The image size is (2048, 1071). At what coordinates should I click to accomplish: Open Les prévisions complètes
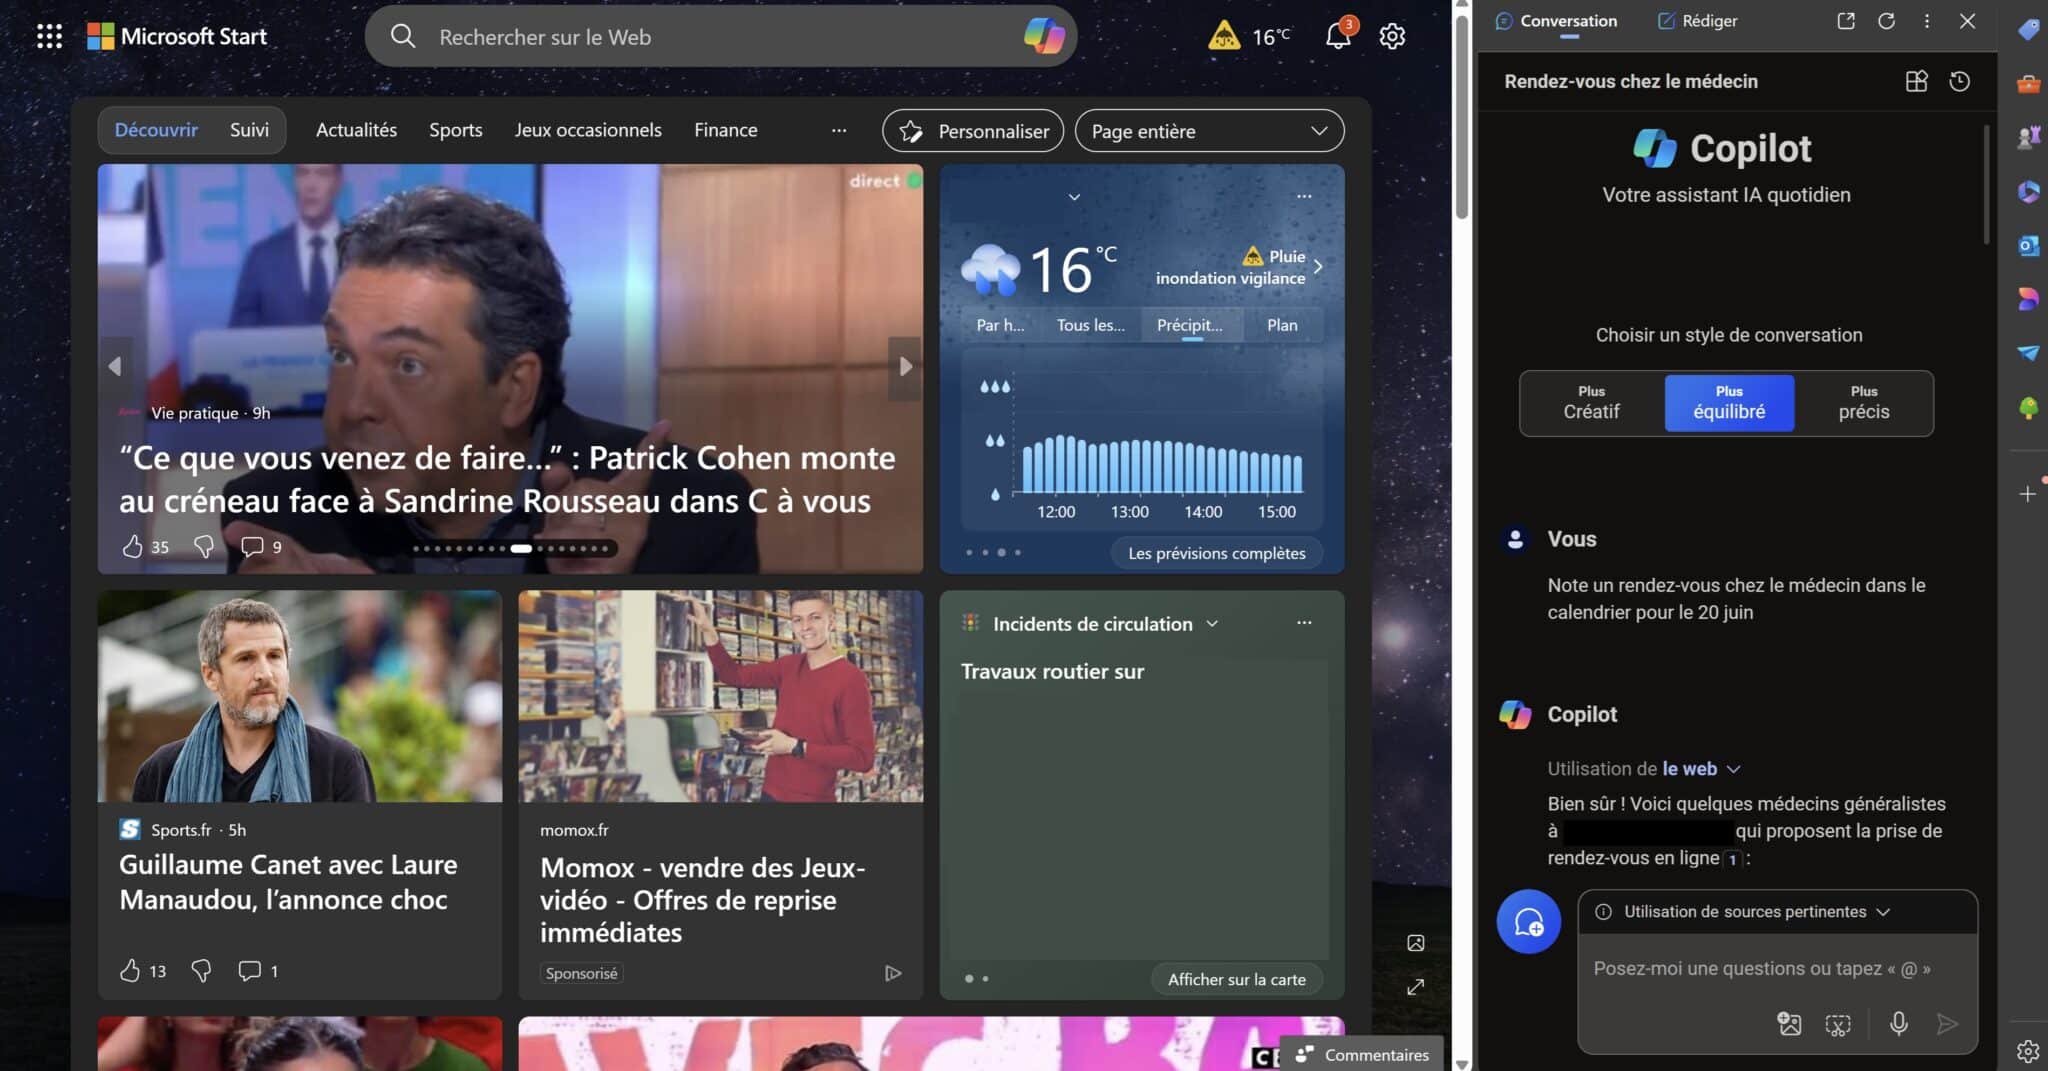(x=1217, y=553)
